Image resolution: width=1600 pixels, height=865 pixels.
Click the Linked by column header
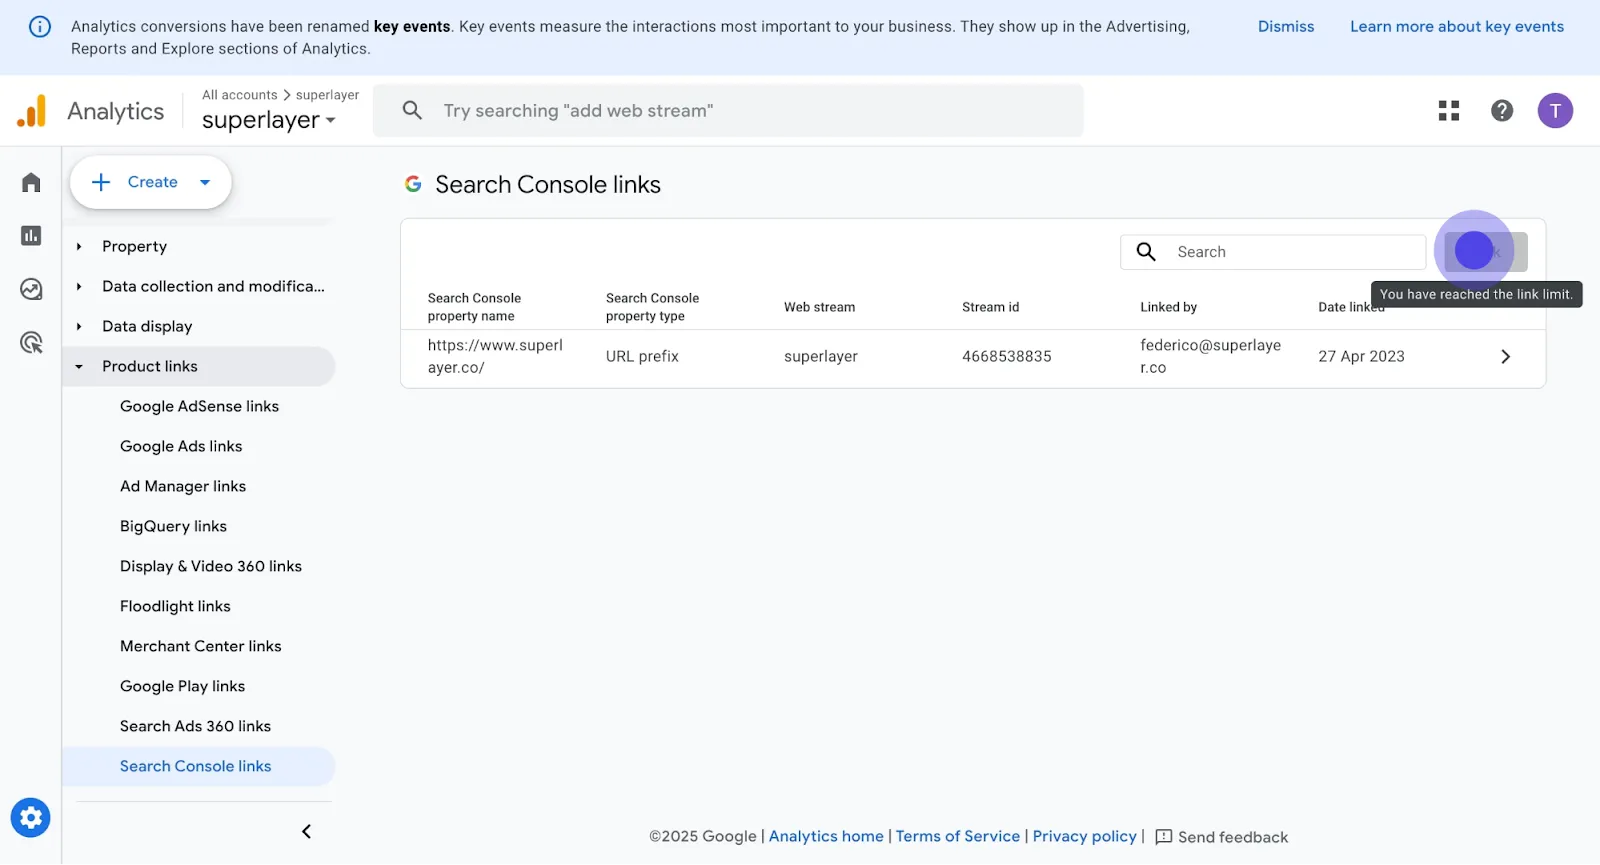click(1168, 307)
